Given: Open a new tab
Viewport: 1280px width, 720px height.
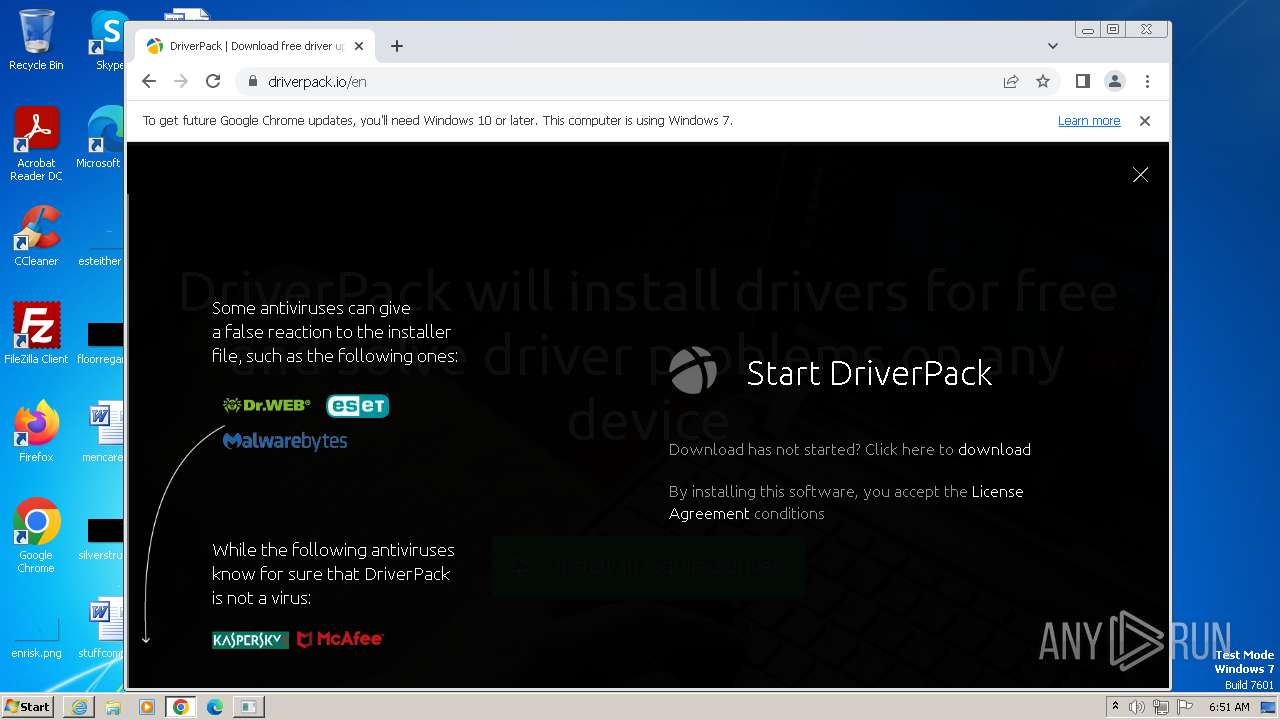Looking at the screenshot, I should point(397,46).
